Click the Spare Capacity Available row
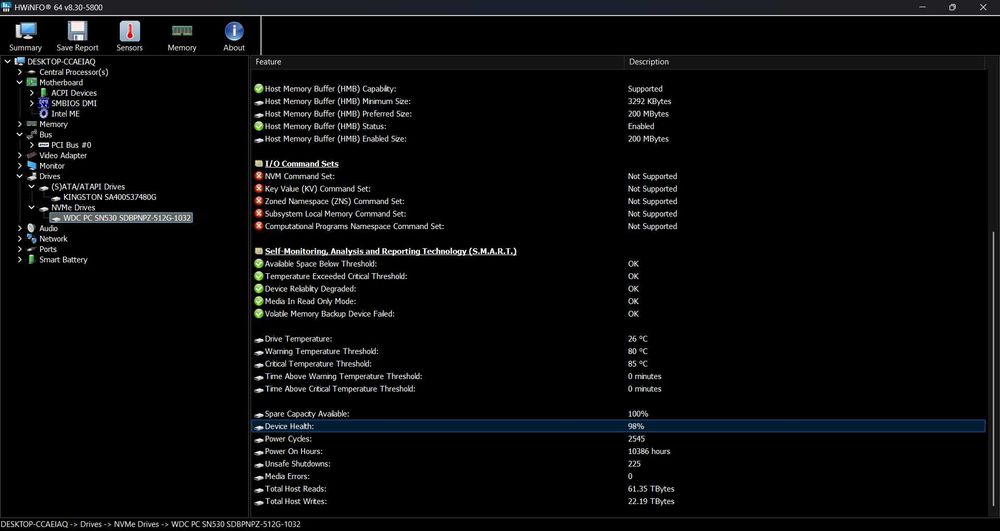 point(619,414)
